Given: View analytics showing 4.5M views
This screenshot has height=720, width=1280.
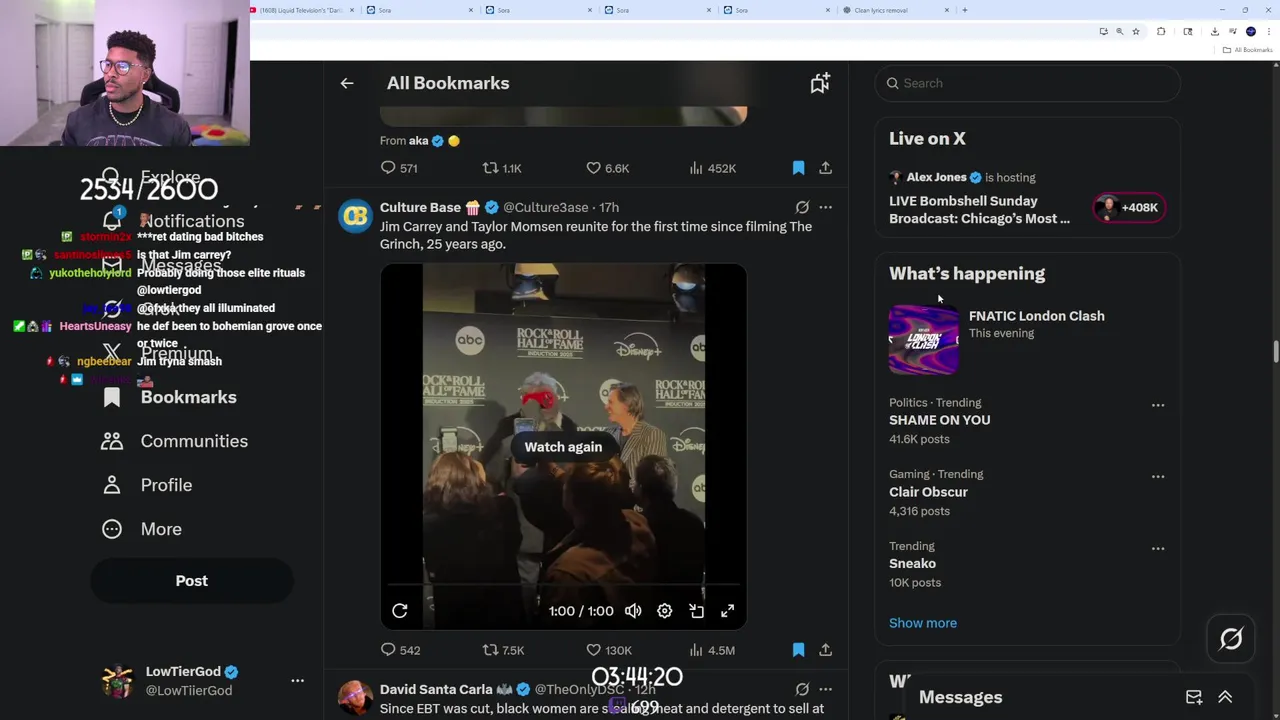Looking at the screenshot, I should coord(712,650).
